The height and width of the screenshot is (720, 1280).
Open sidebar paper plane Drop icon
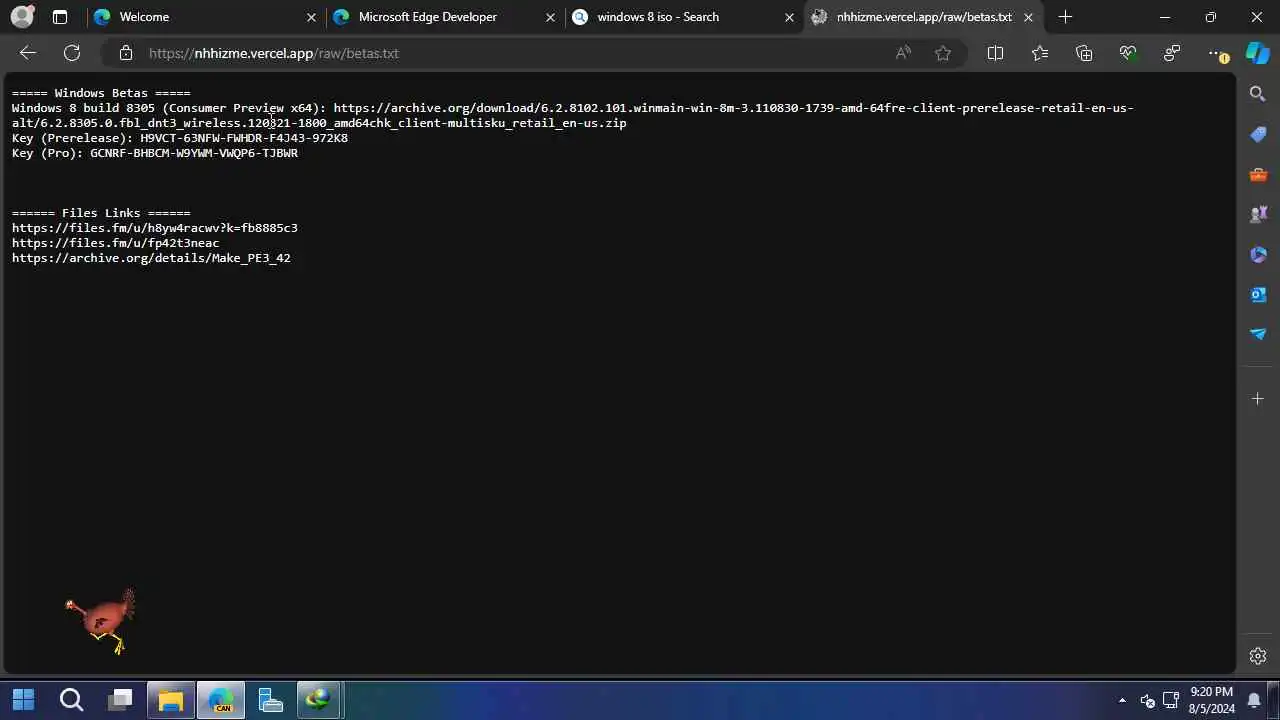click(x=1258, y=334)
